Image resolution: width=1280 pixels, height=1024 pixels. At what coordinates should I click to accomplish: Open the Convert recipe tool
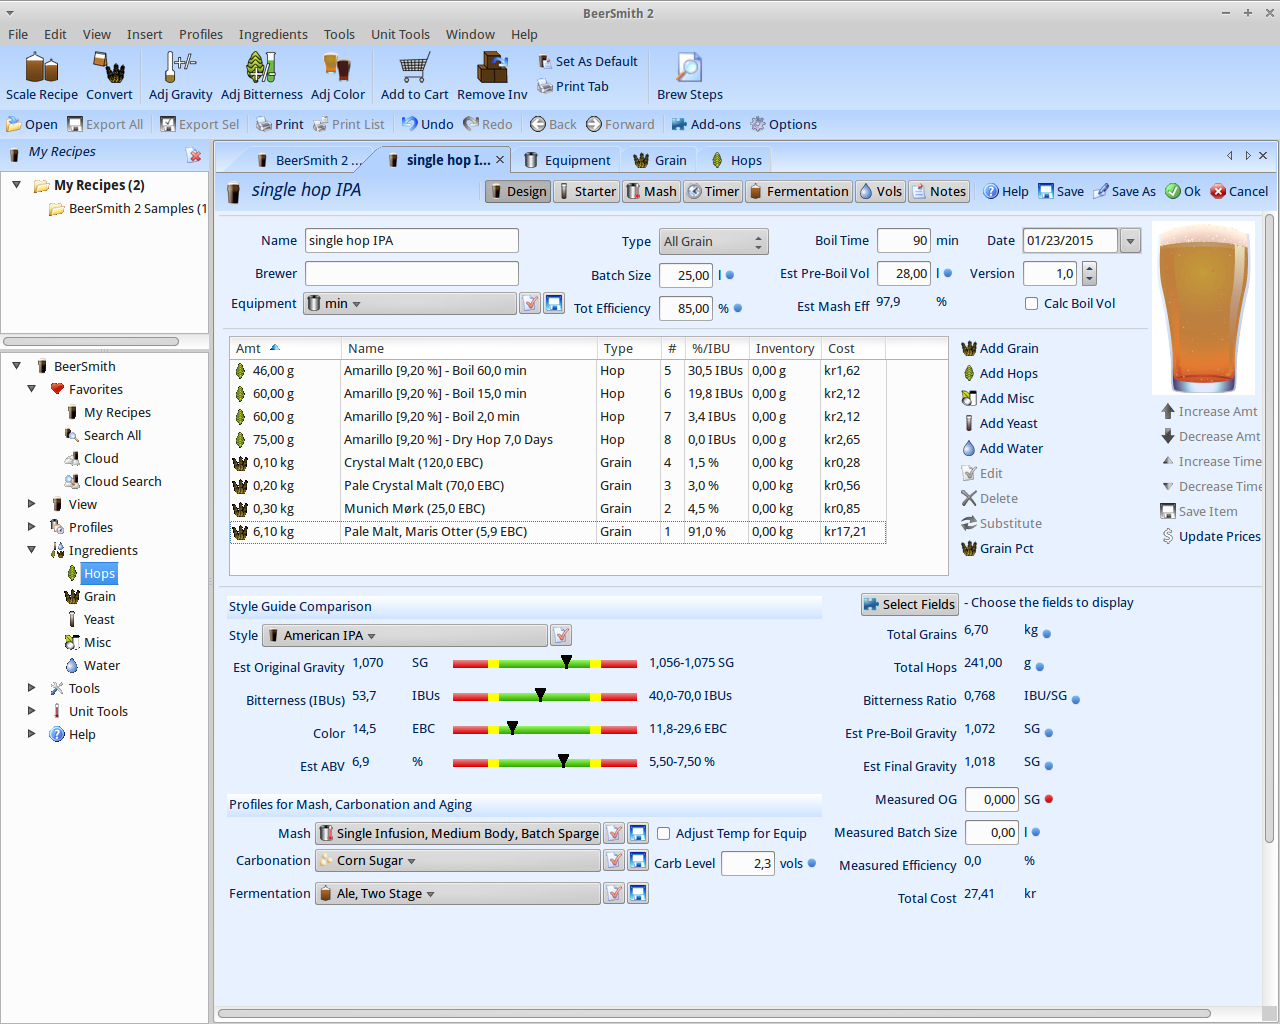(109, 76)
